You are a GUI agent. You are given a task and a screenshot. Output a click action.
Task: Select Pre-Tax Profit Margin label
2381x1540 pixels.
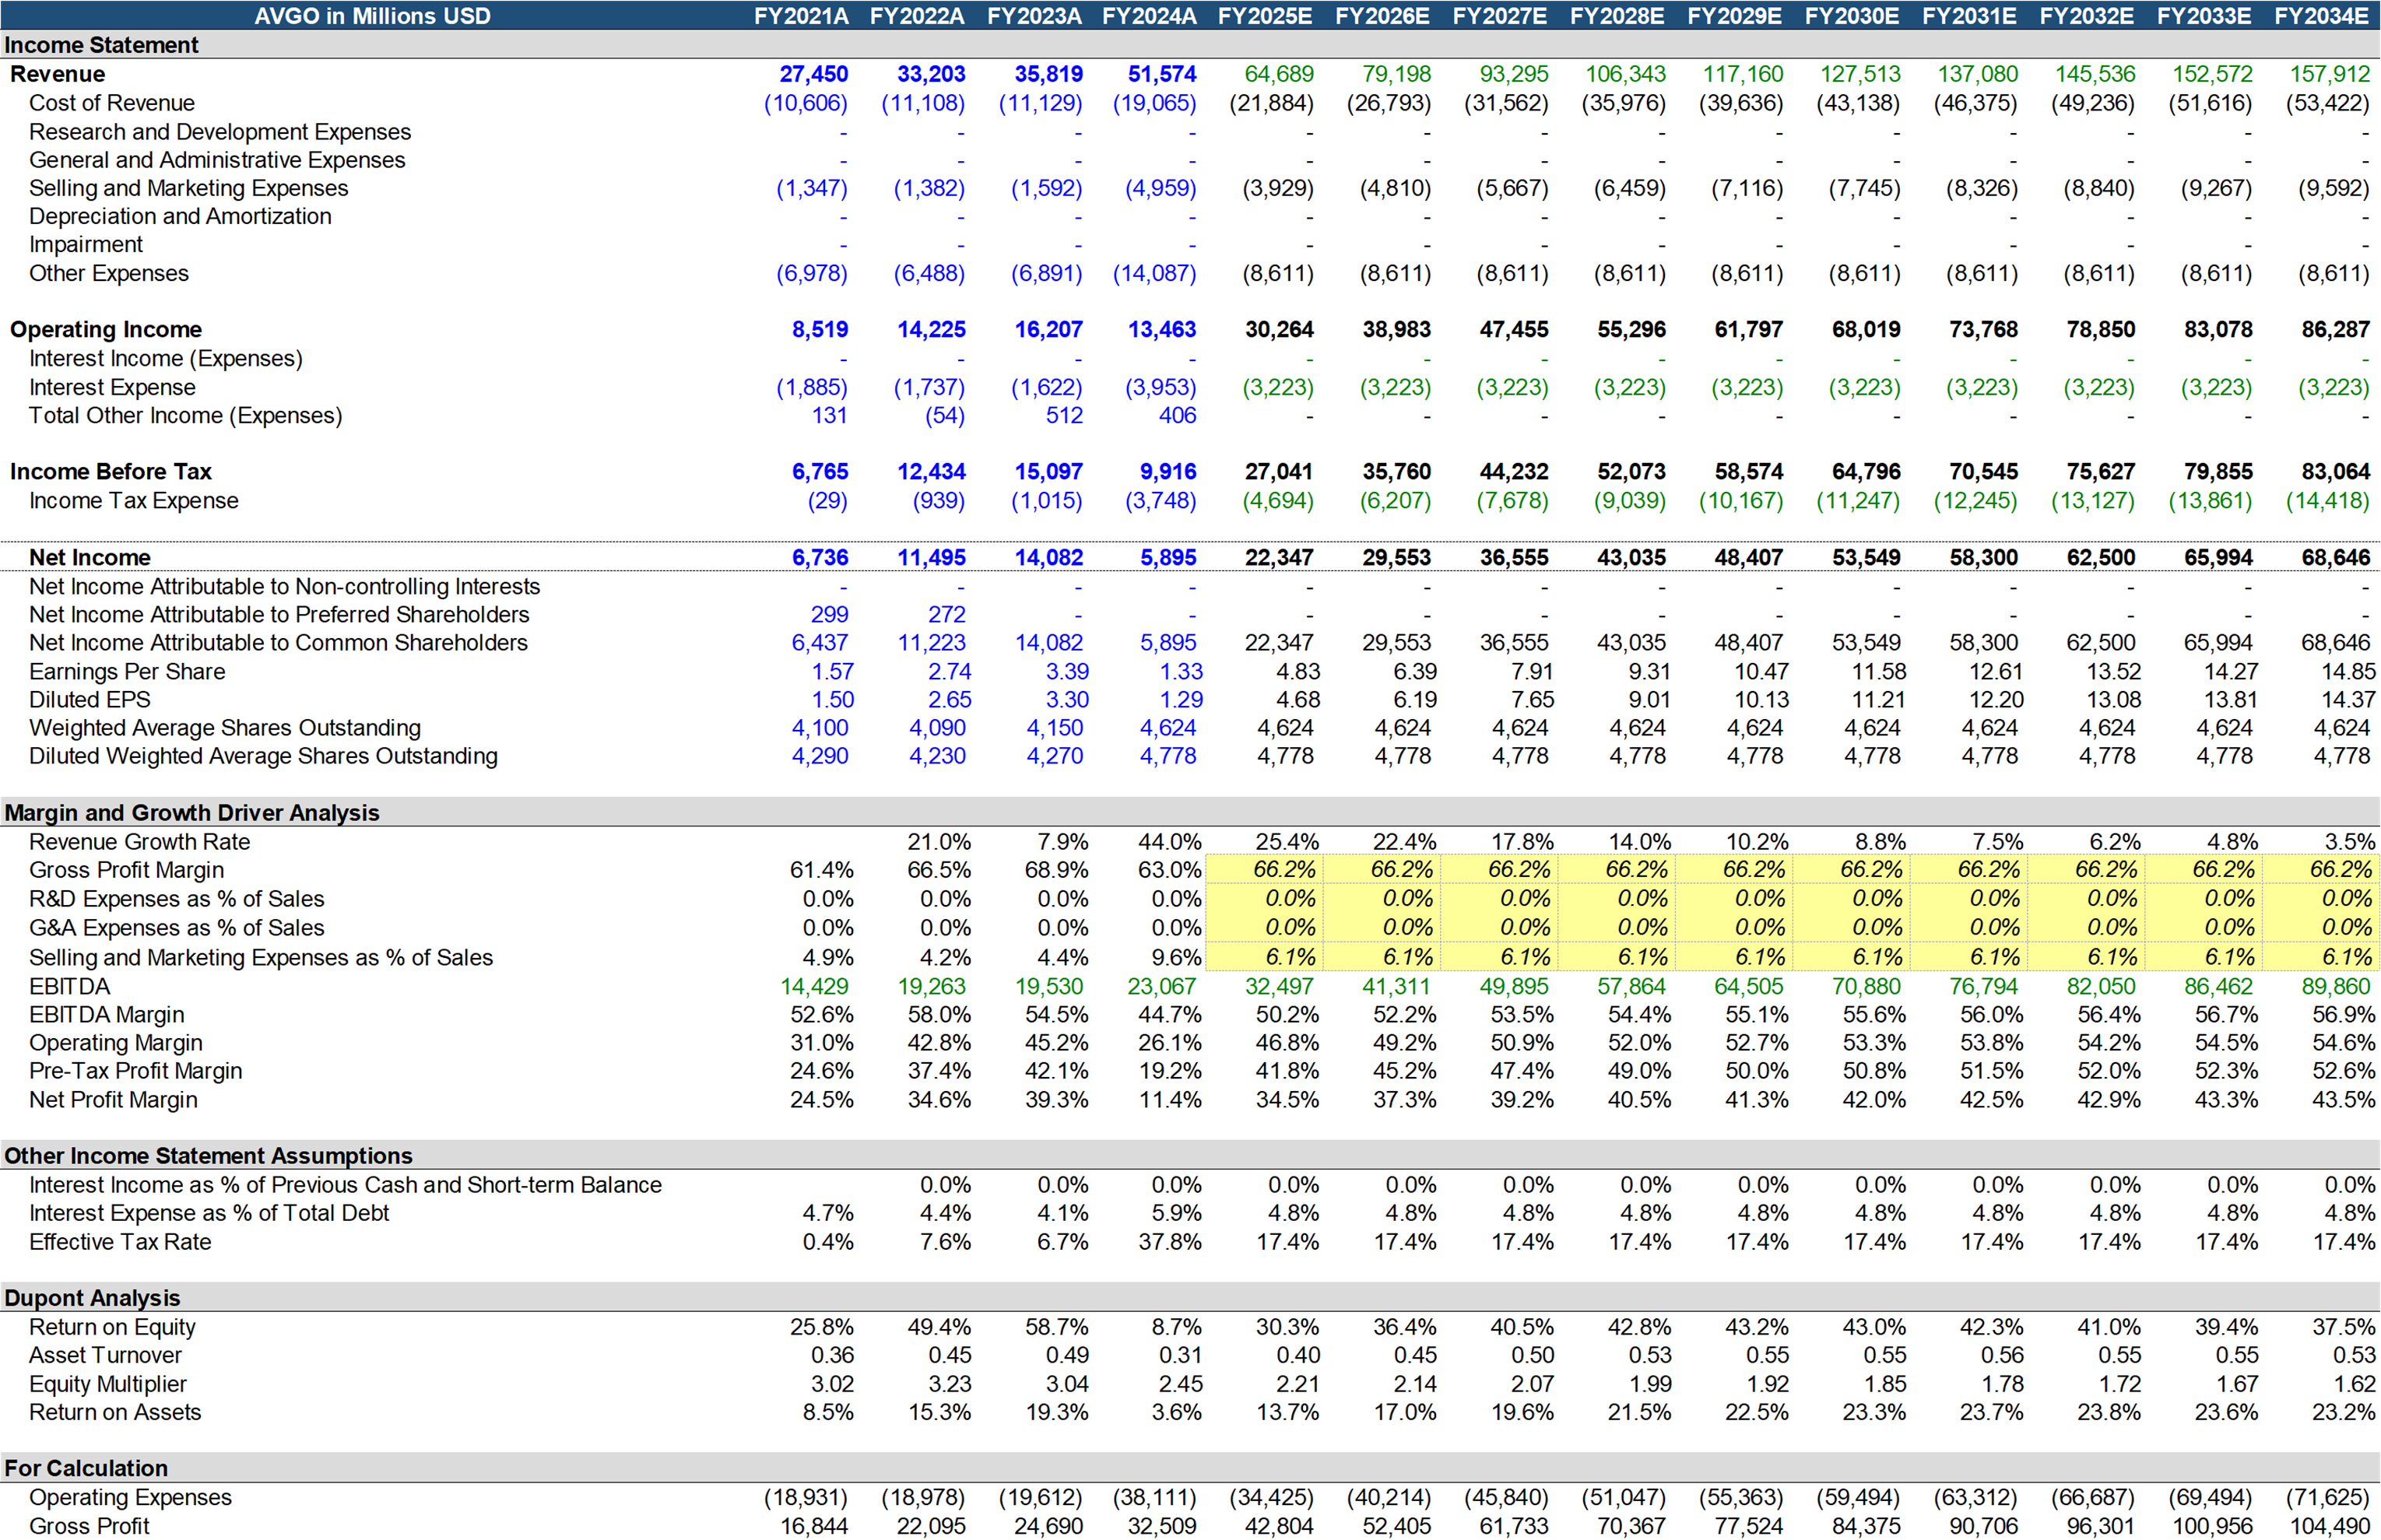(x=136, y=1070)
